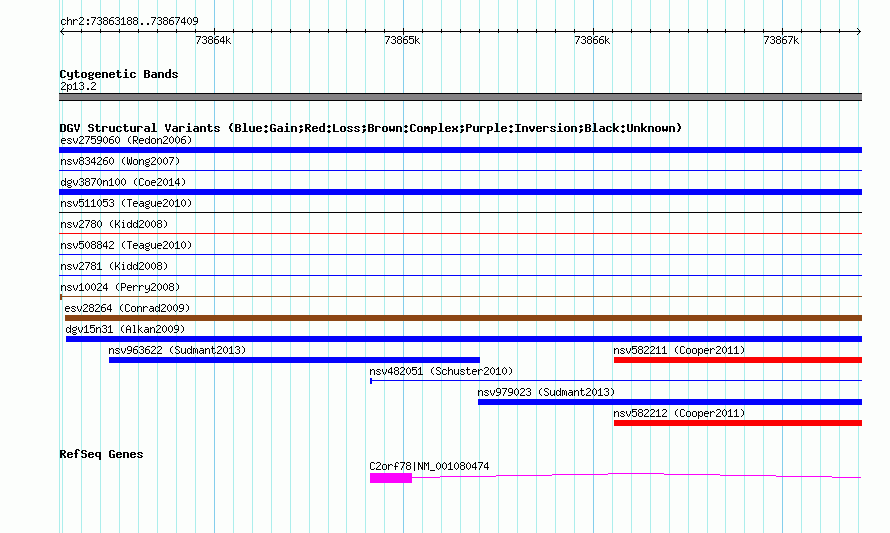Image resolution: width=890 pixels, height=533 pixels.
Task: Click the black nsv511053 unknown line
Action: [x=460, y=212]
